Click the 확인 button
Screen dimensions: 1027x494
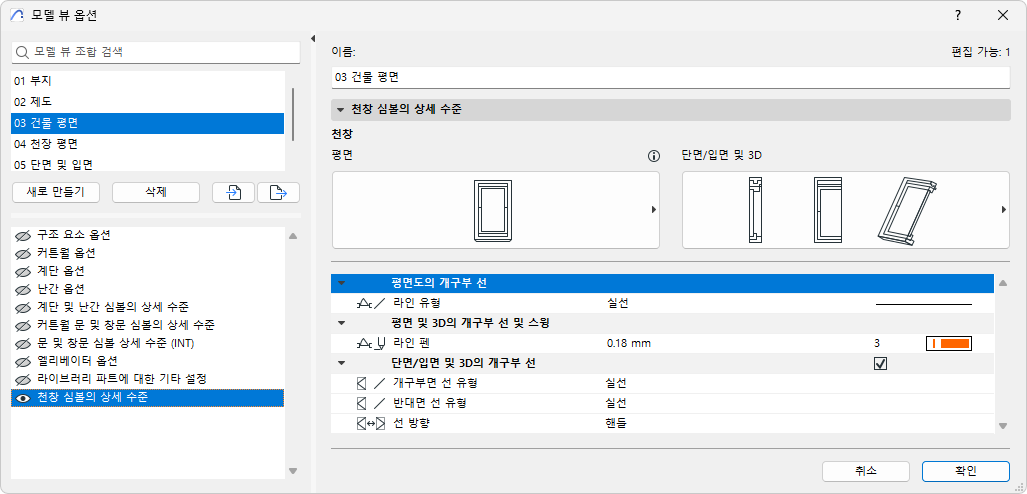966,471
